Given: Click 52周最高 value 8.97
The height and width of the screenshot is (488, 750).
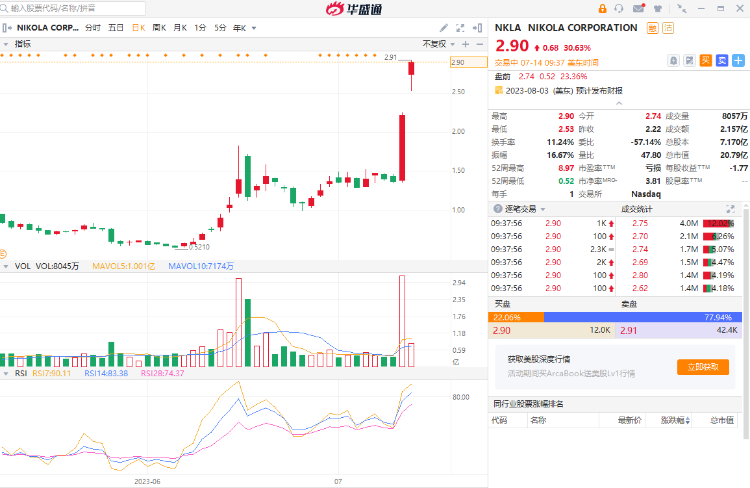Looking at the screenshot, I should coord(566,168).
